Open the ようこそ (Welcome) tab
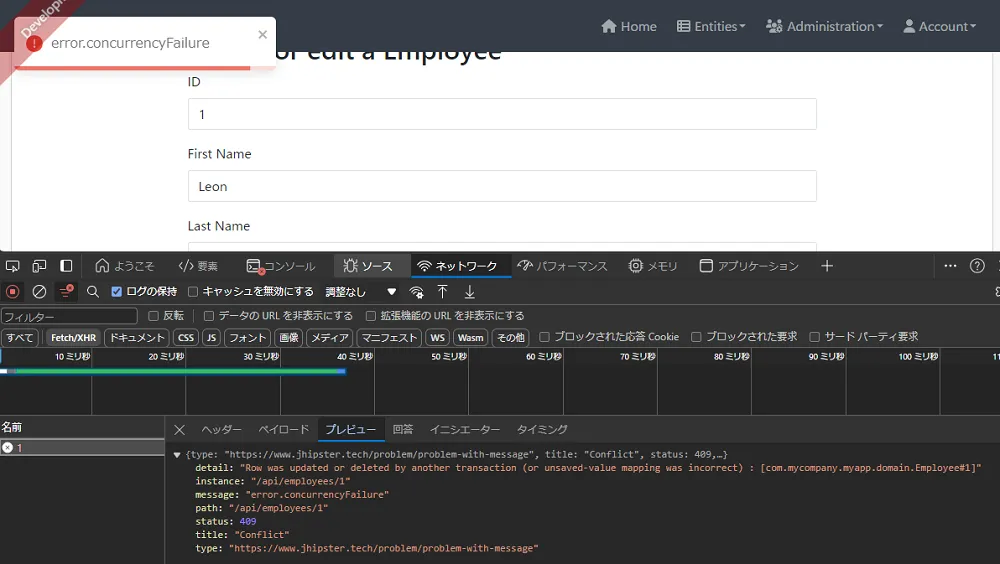Viewport: 1000px width, 564px height. pos(125,266)
